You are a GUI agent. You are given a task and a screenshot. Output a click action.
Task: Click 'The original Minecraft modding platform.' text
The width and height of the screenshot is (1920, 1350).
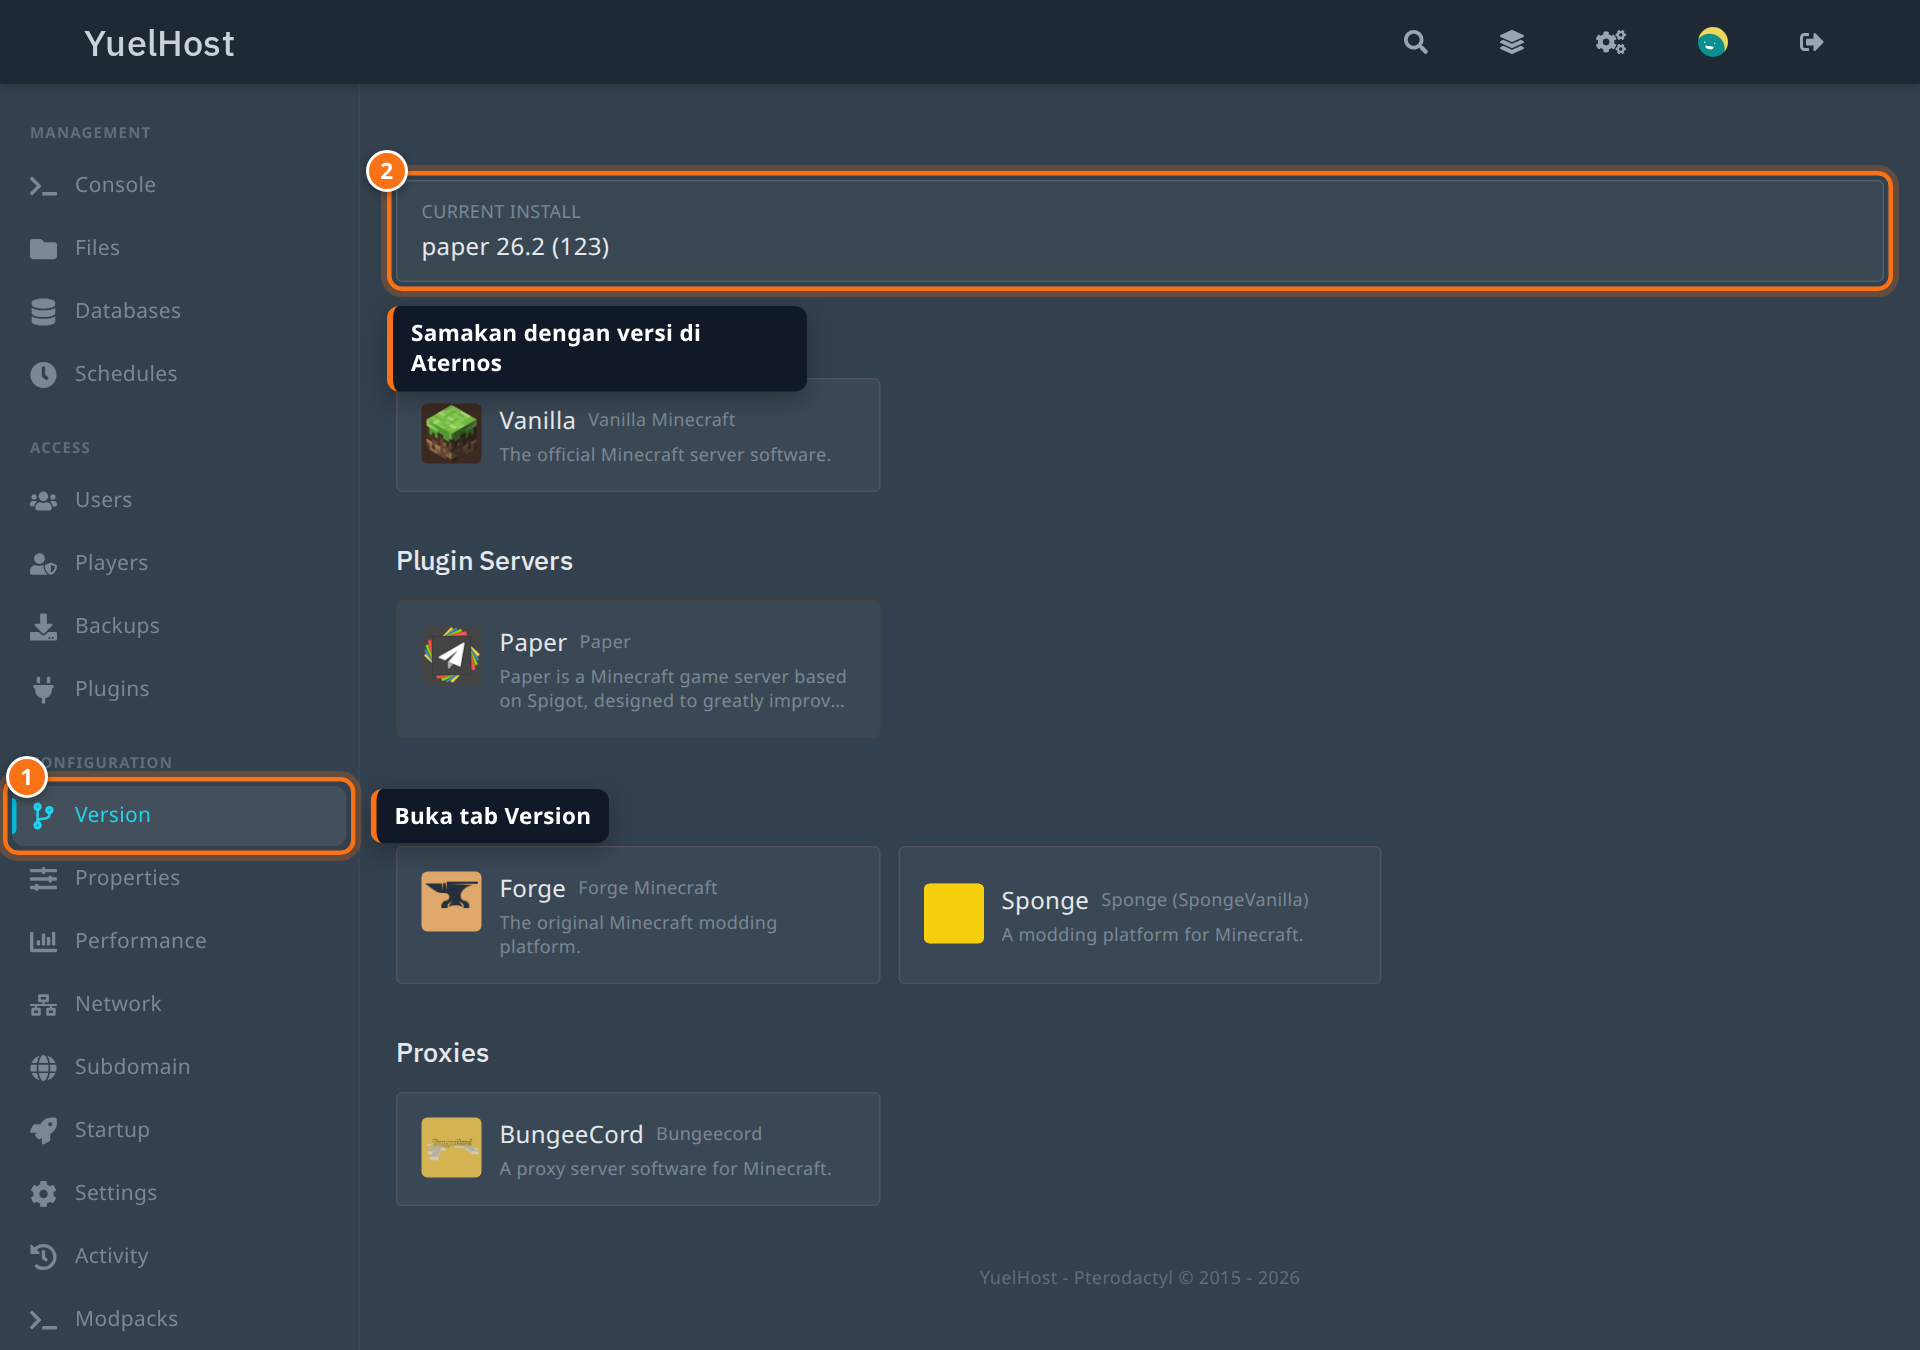pyautogui.click(x=638, y=935)
